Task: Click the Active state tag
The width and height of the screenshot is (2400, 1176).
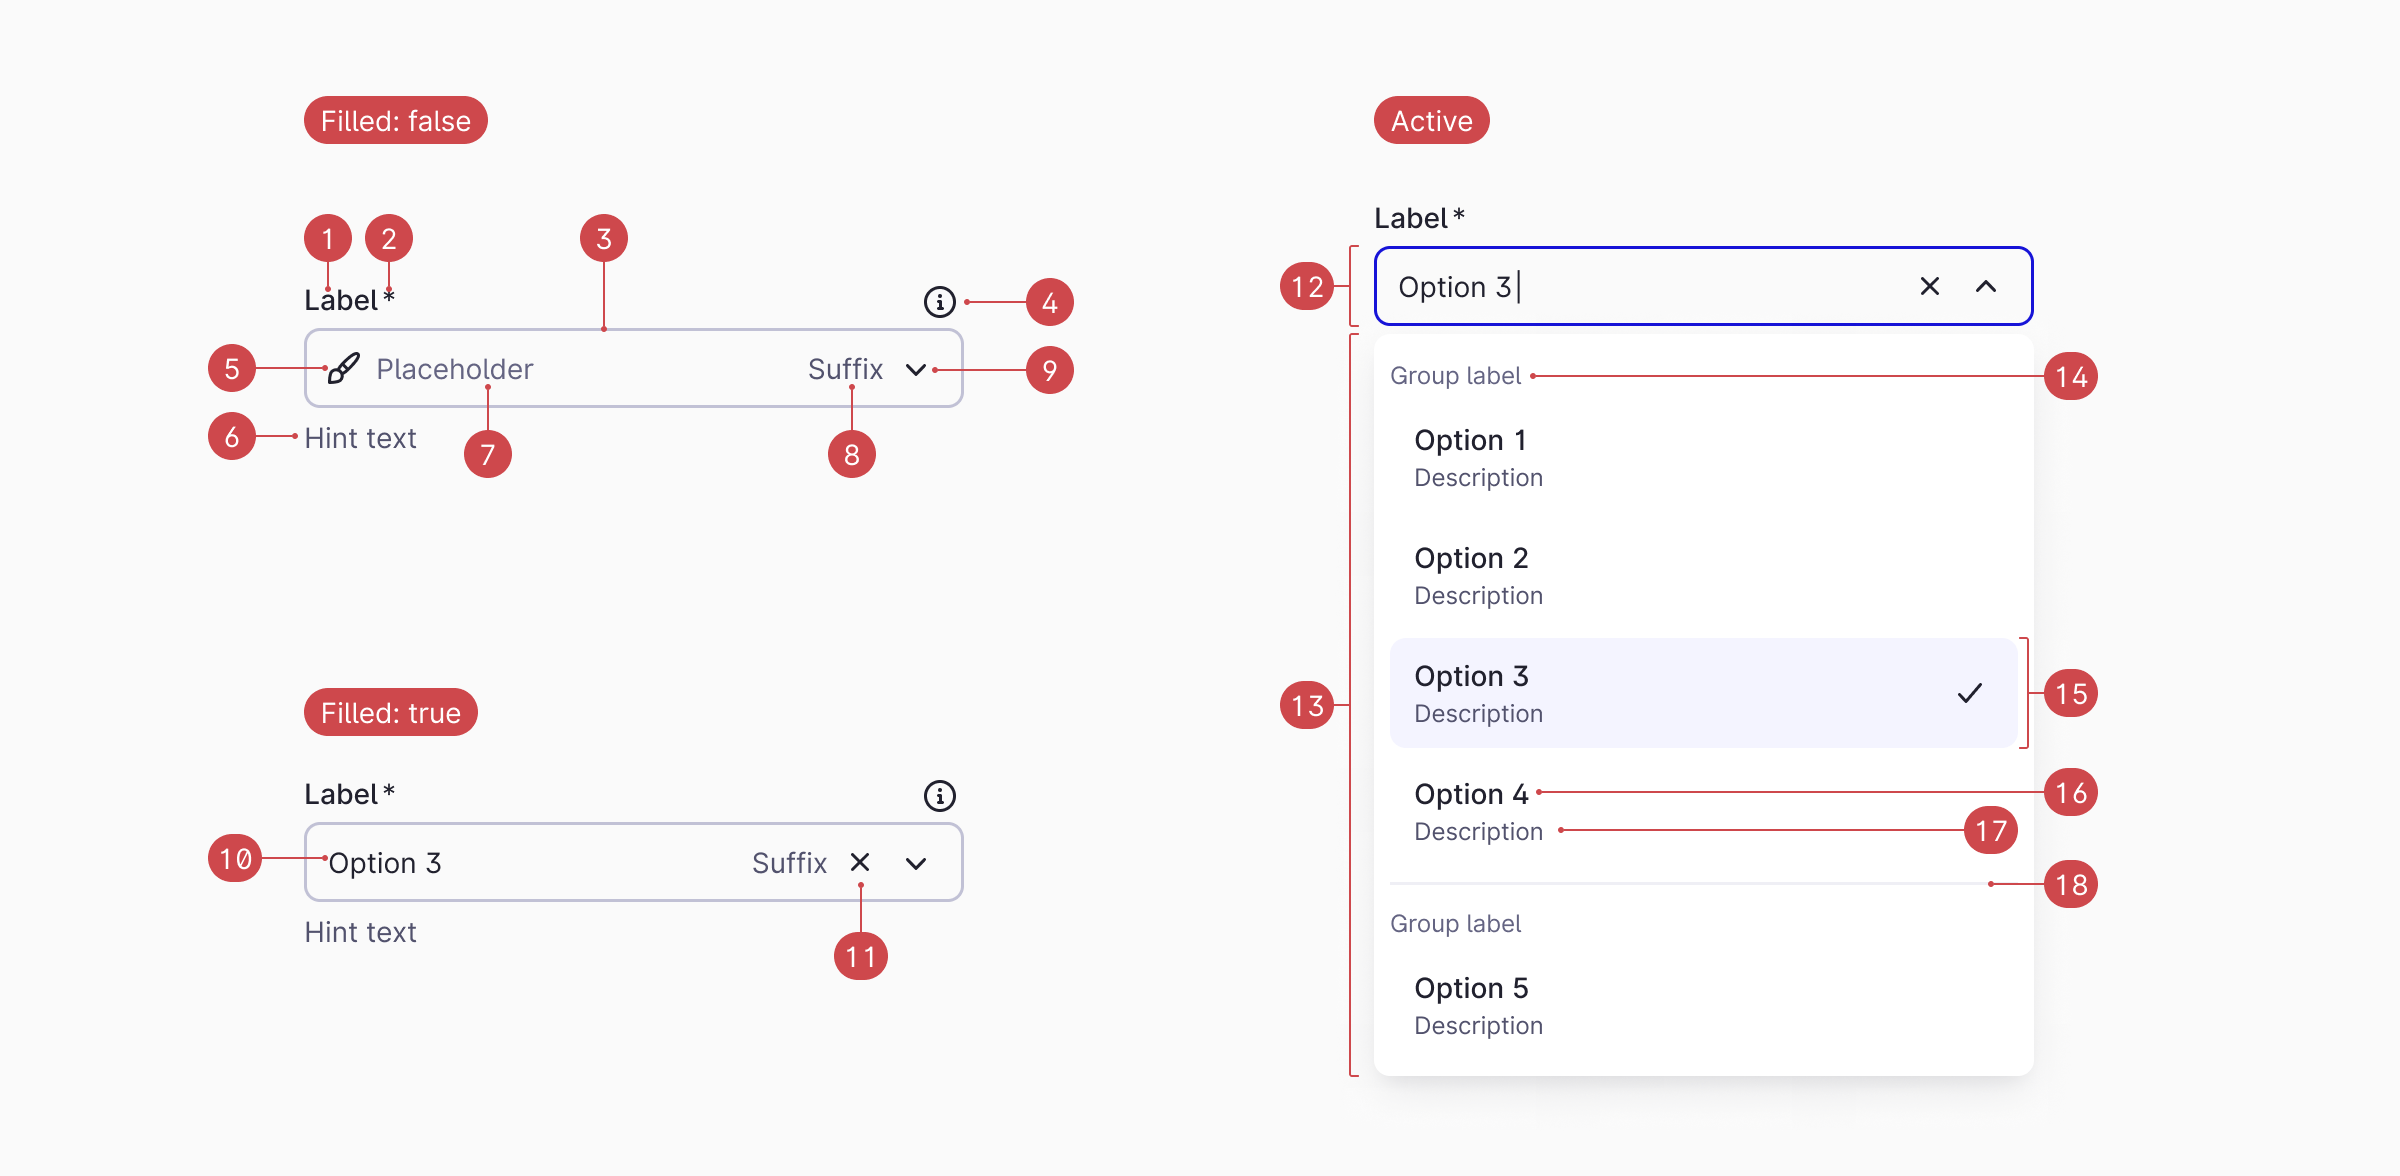Action: [1431, 121]
